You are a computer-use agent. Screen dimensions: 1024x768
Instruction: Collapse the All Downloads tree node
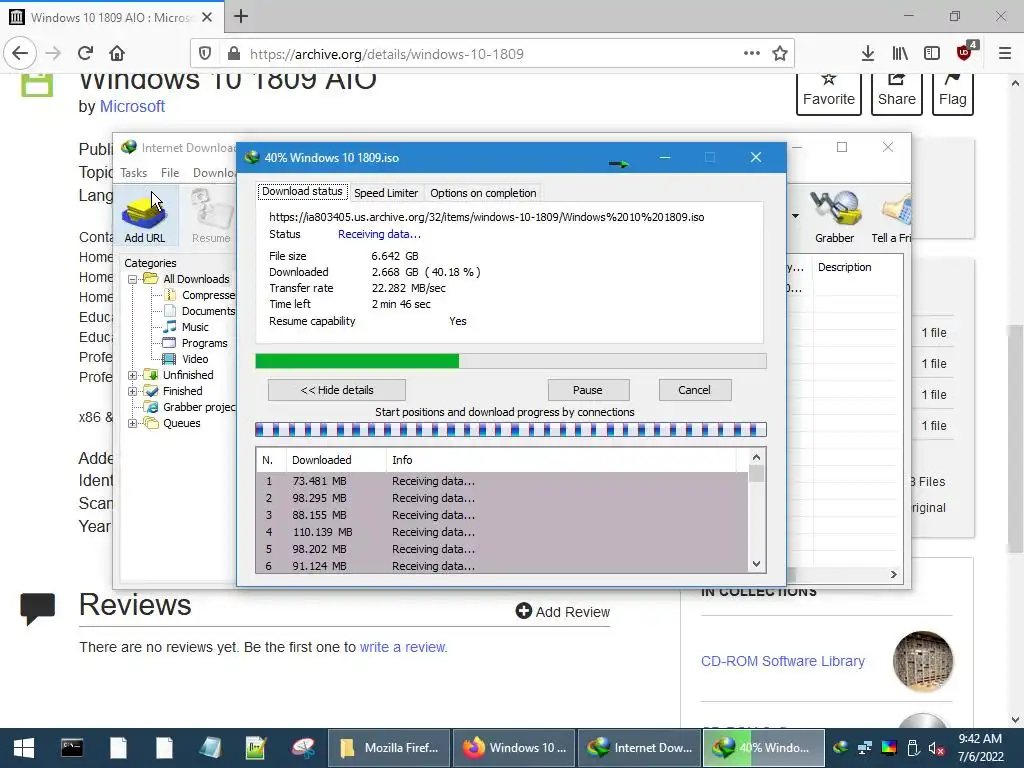132,280
